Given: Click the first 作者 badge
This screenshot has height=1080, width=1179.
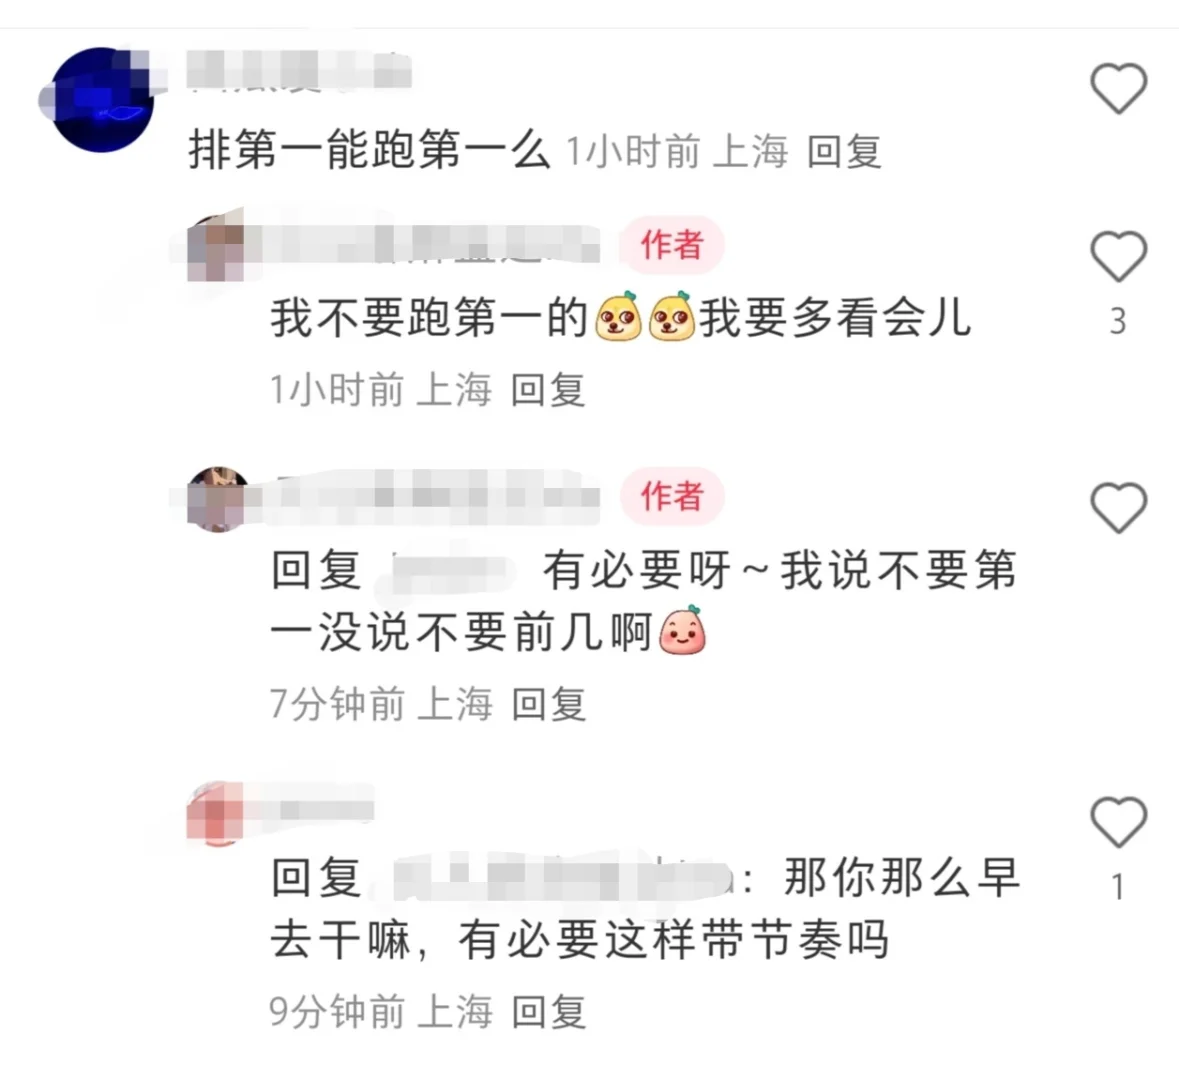Looking at the screenshot, I should 671,245.
